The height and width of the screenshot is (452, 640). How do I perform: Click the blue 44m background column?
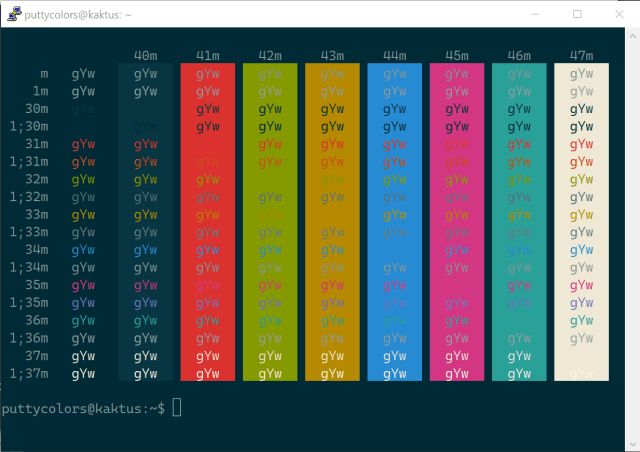coord(394,222)
